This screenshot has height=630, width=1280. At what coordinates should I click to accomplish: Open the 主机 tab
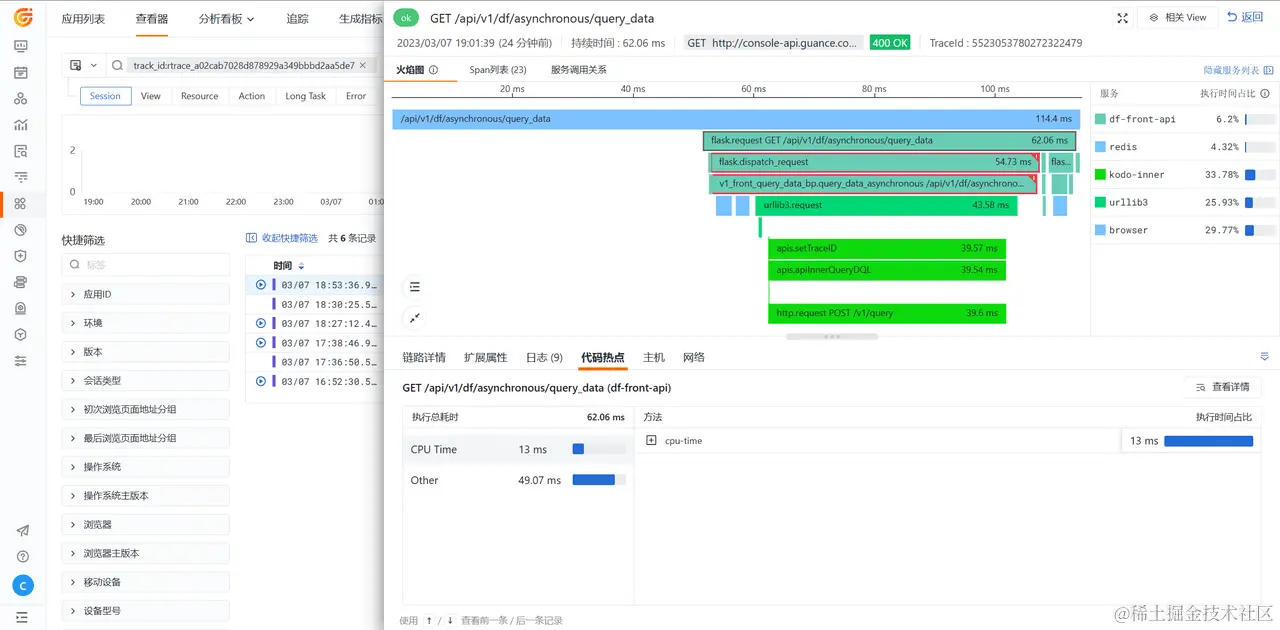point(654,357)
